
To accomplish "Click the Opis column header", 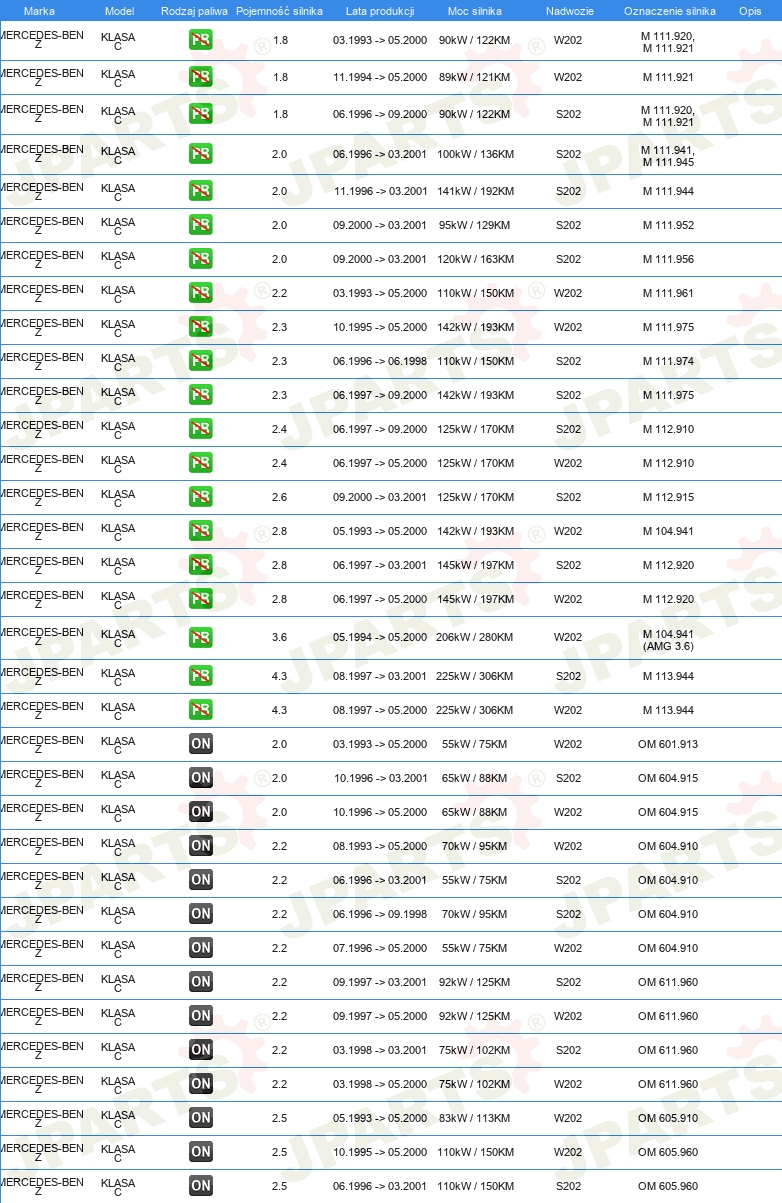I will (750, 11).
